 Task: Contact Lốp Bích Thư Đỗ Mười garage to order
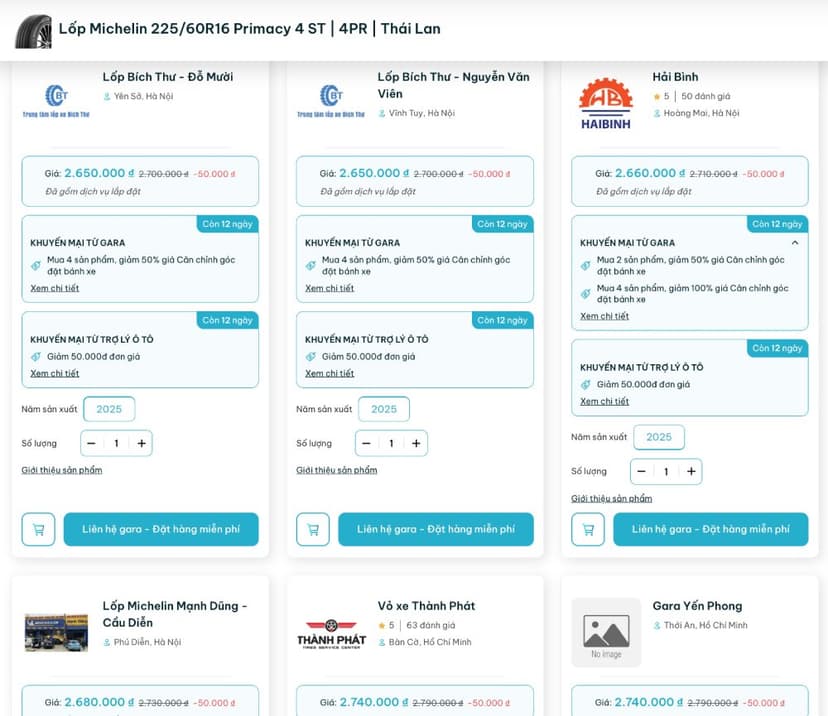tap(161, 529)
